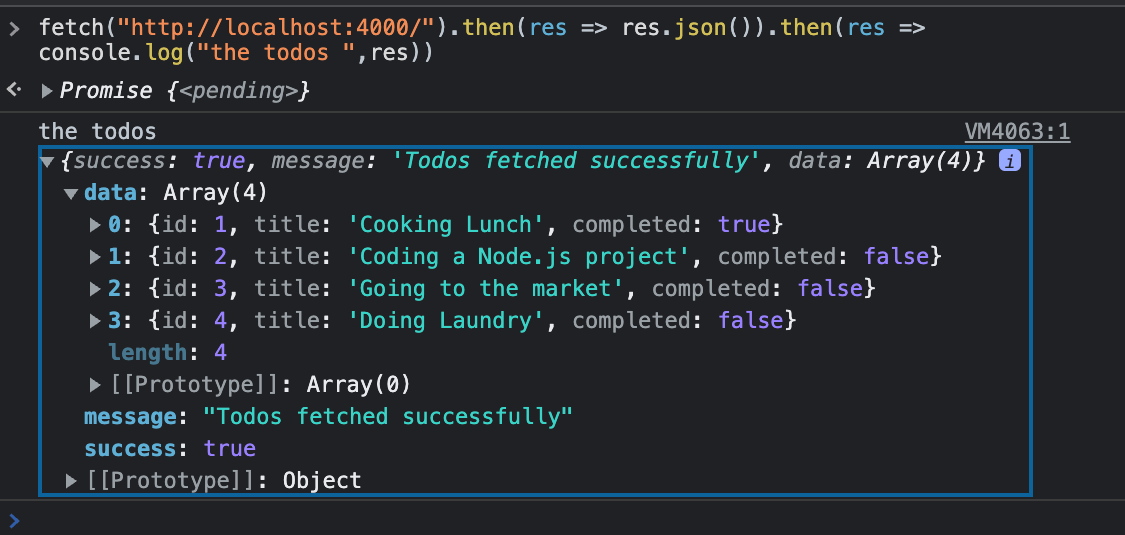Viewport: 1125px width, 535px height.
Task: Collapse the data Array(4) node
Action: [x=71, y=193]
